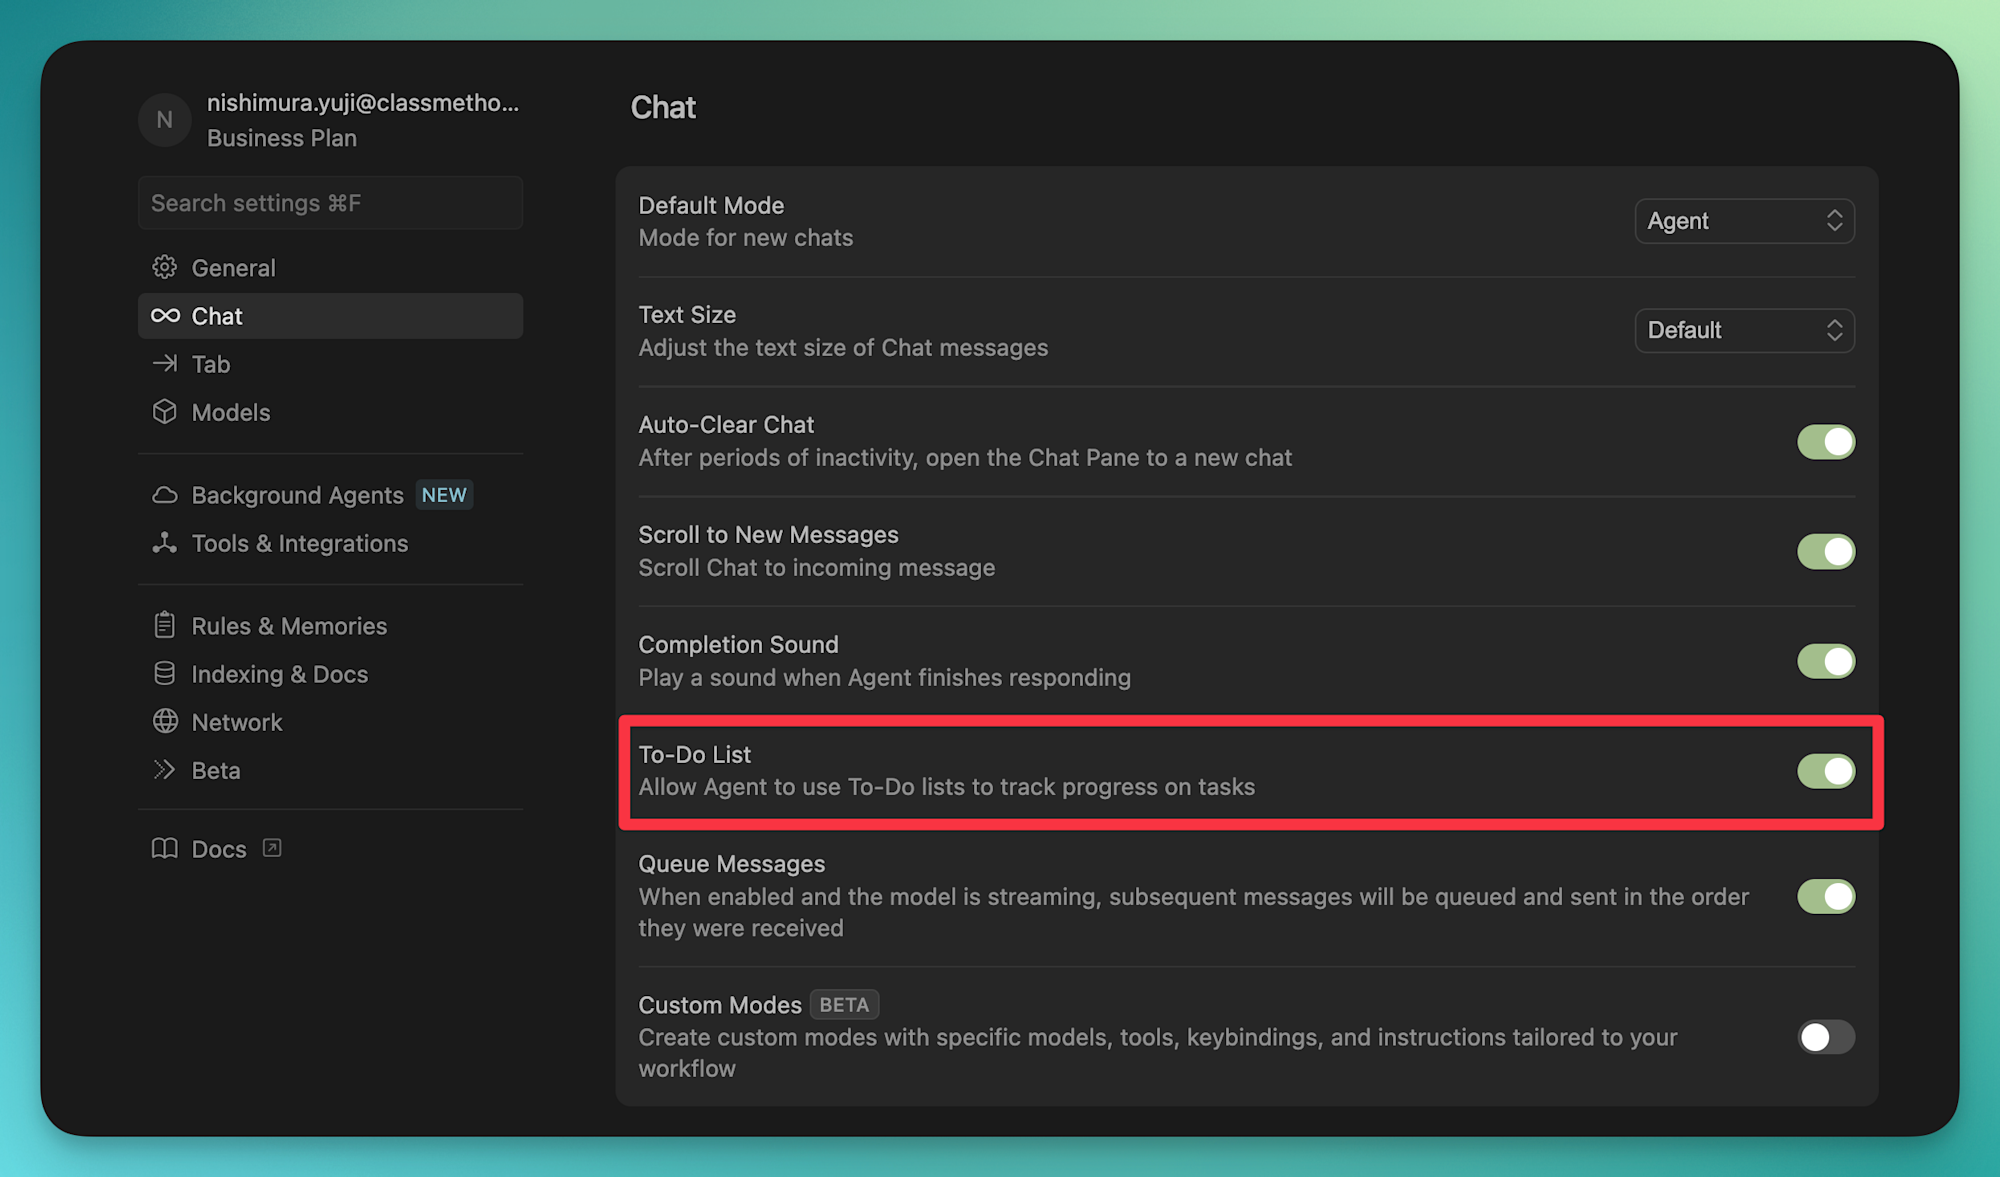Open the Rules & Memories section
The width and height of the screenshot is (2000, 1177).
(330, 626)
